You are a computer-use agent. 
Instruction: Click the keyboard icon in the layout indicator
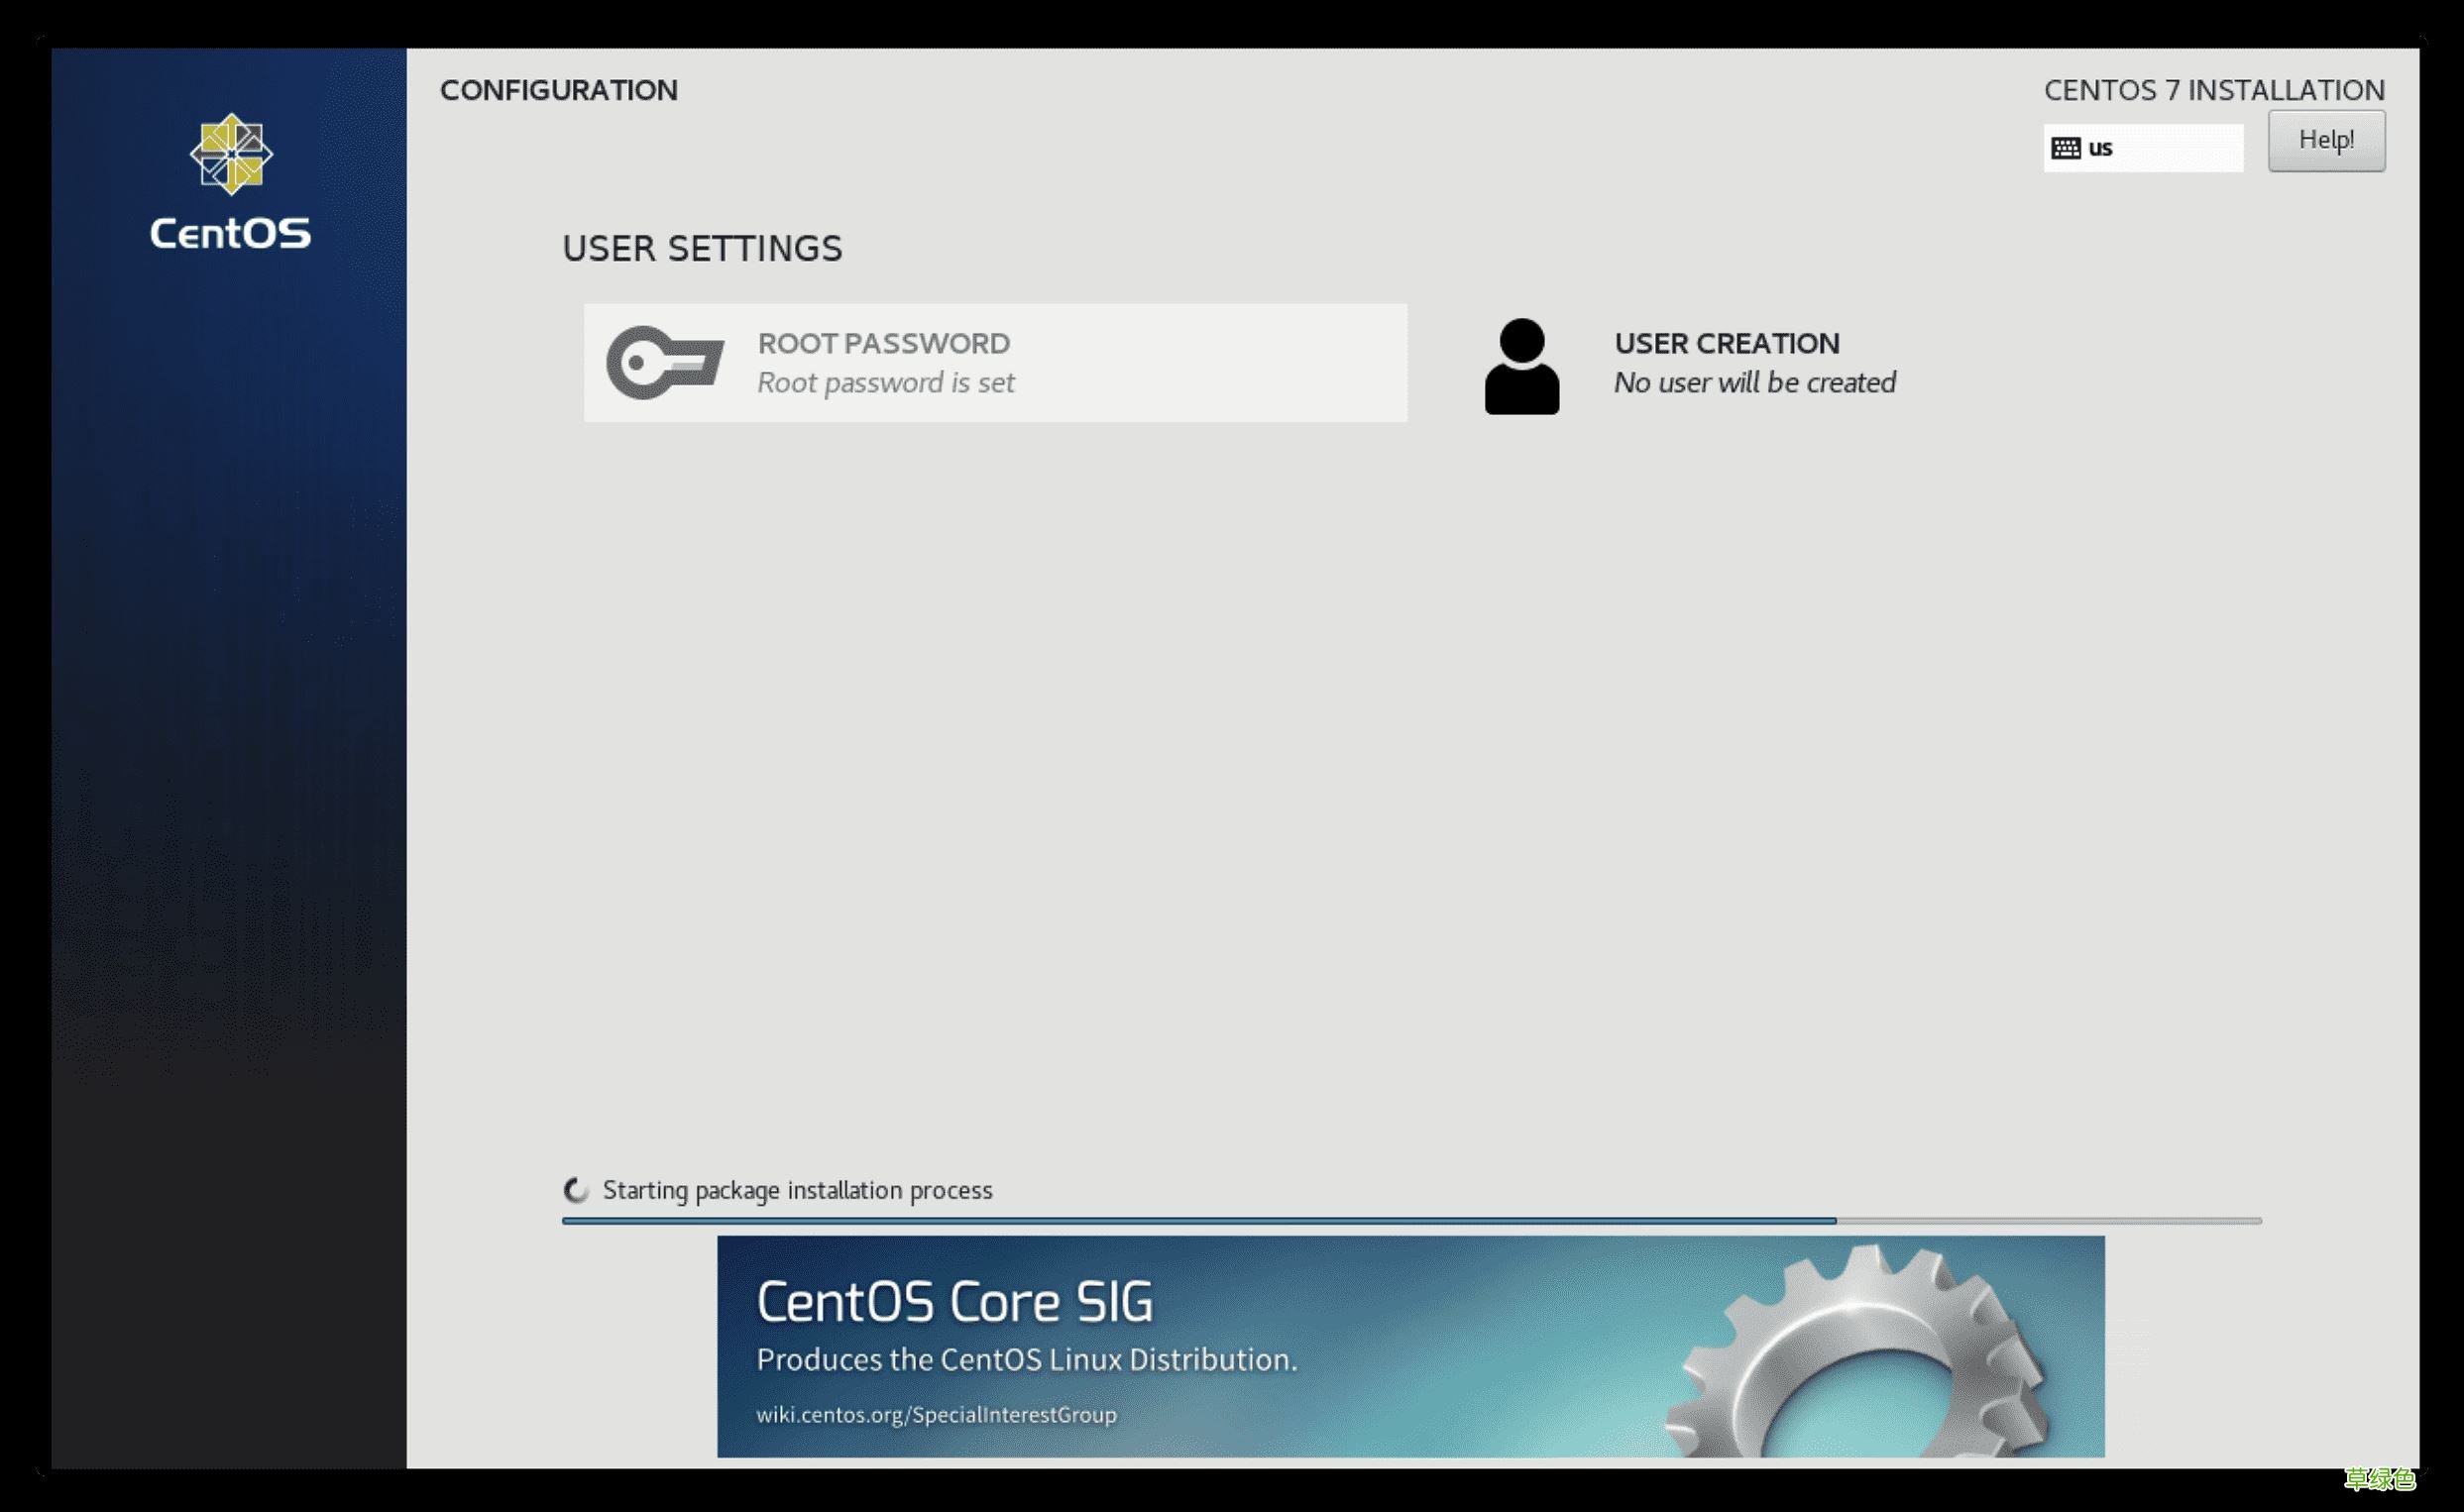pos(2065,148)
